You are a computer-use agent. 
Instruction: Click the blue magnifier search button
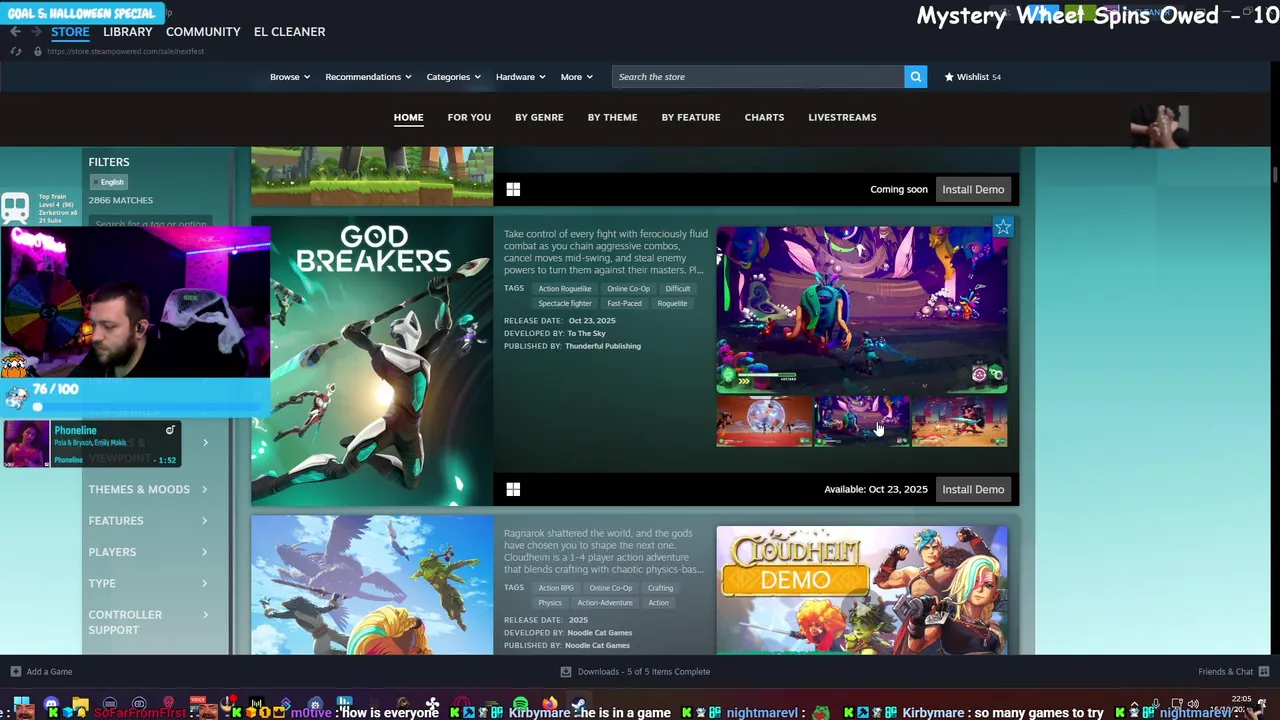coord(915,77)
